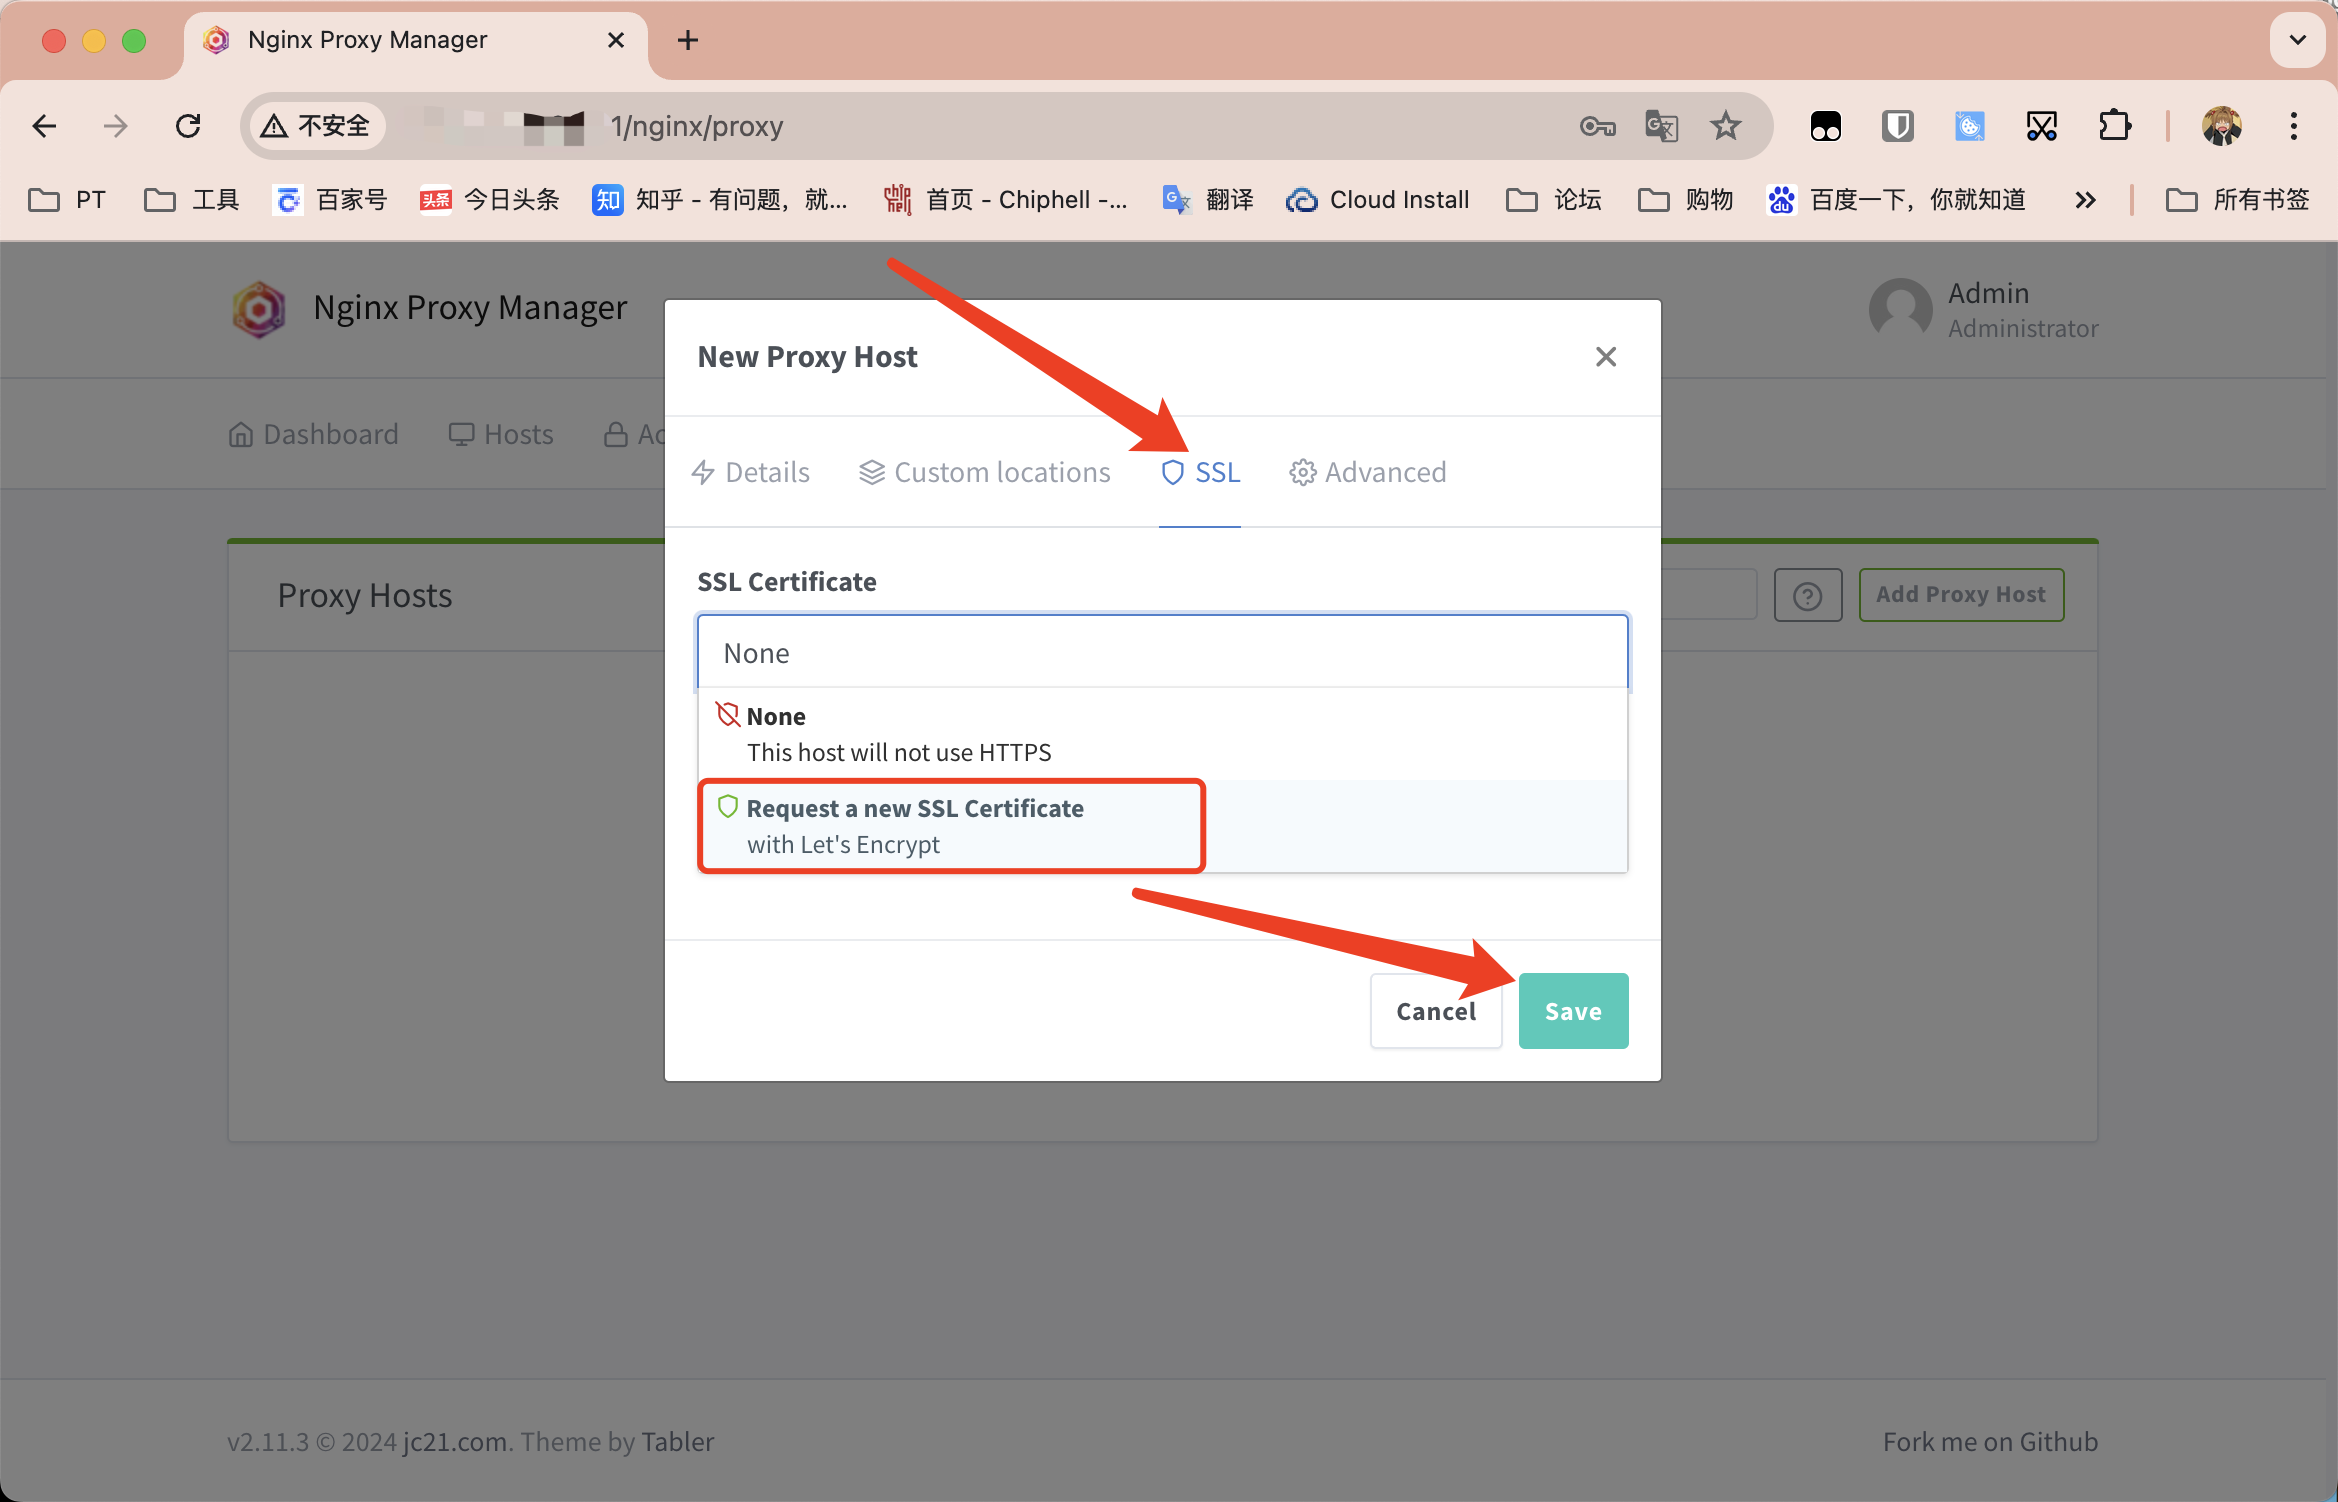Expand the tab search chevron
Screen dimensions: 2338x1502
point(2297,40)
